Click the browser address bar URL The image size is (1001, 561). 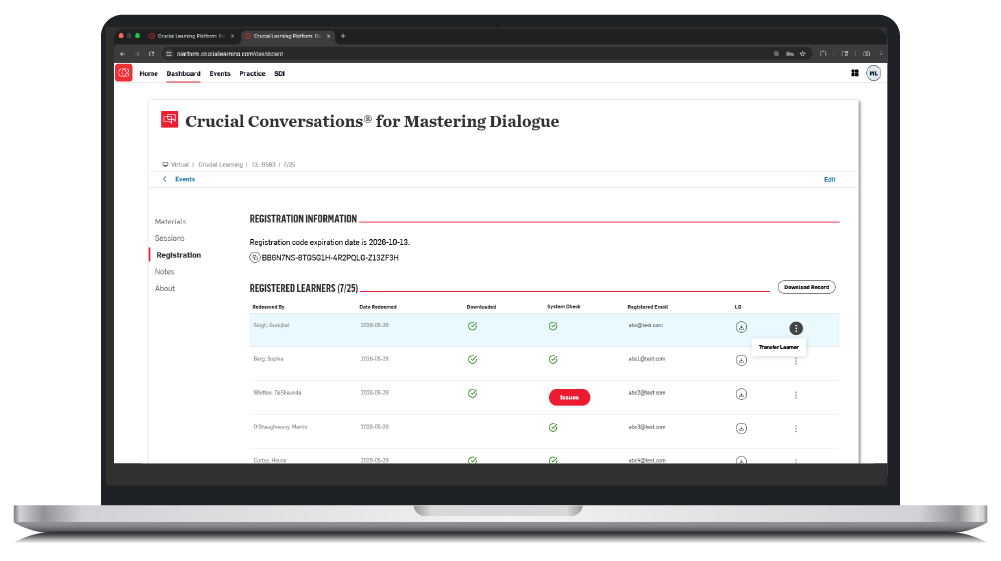tap(230, 54)
